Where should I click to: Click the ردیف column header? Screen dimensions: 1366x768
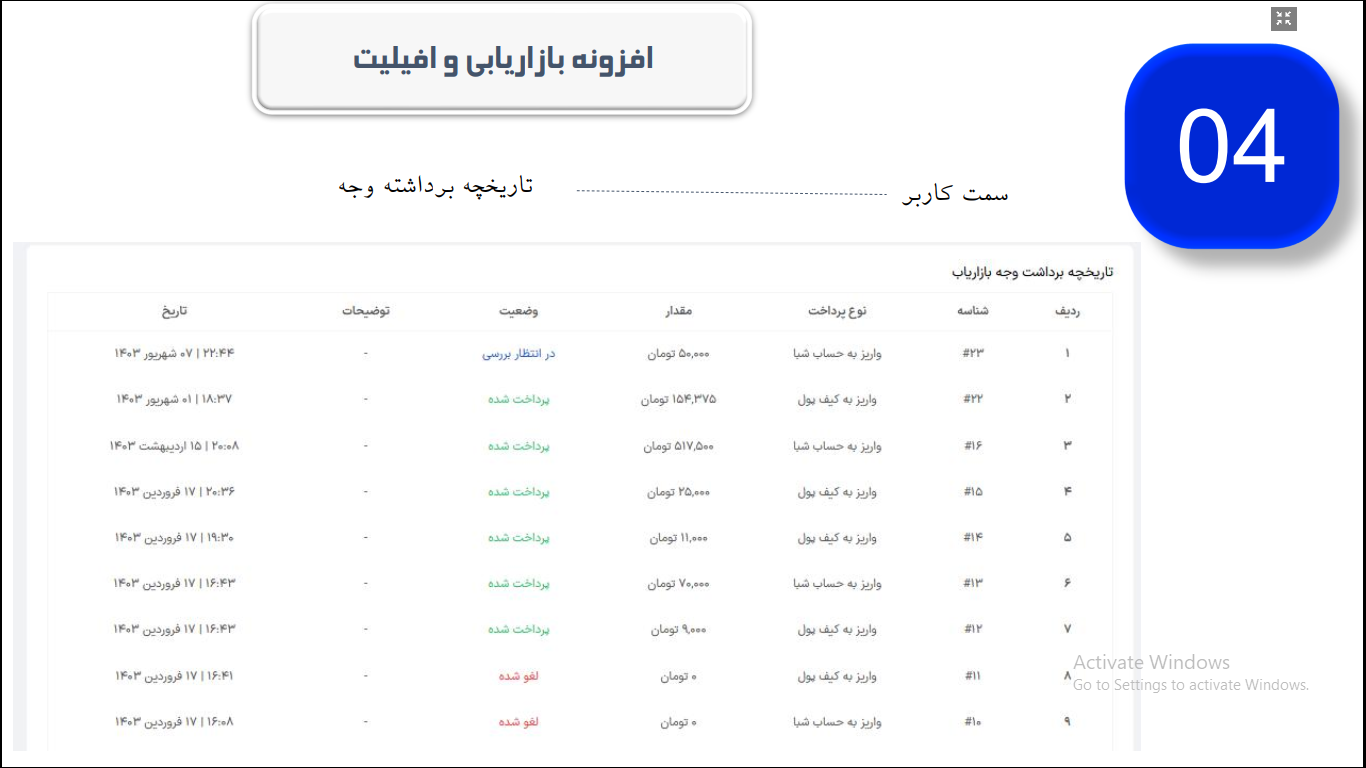point(1067,311)
